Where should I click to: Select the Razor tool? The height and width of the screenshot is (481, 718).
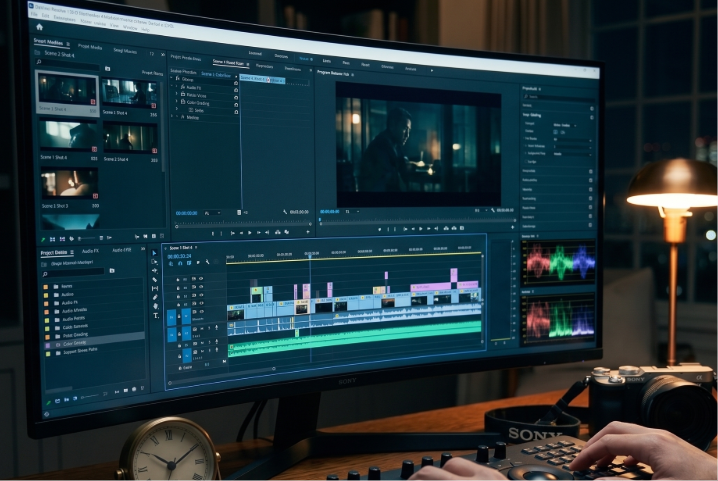tap(155, 279)
